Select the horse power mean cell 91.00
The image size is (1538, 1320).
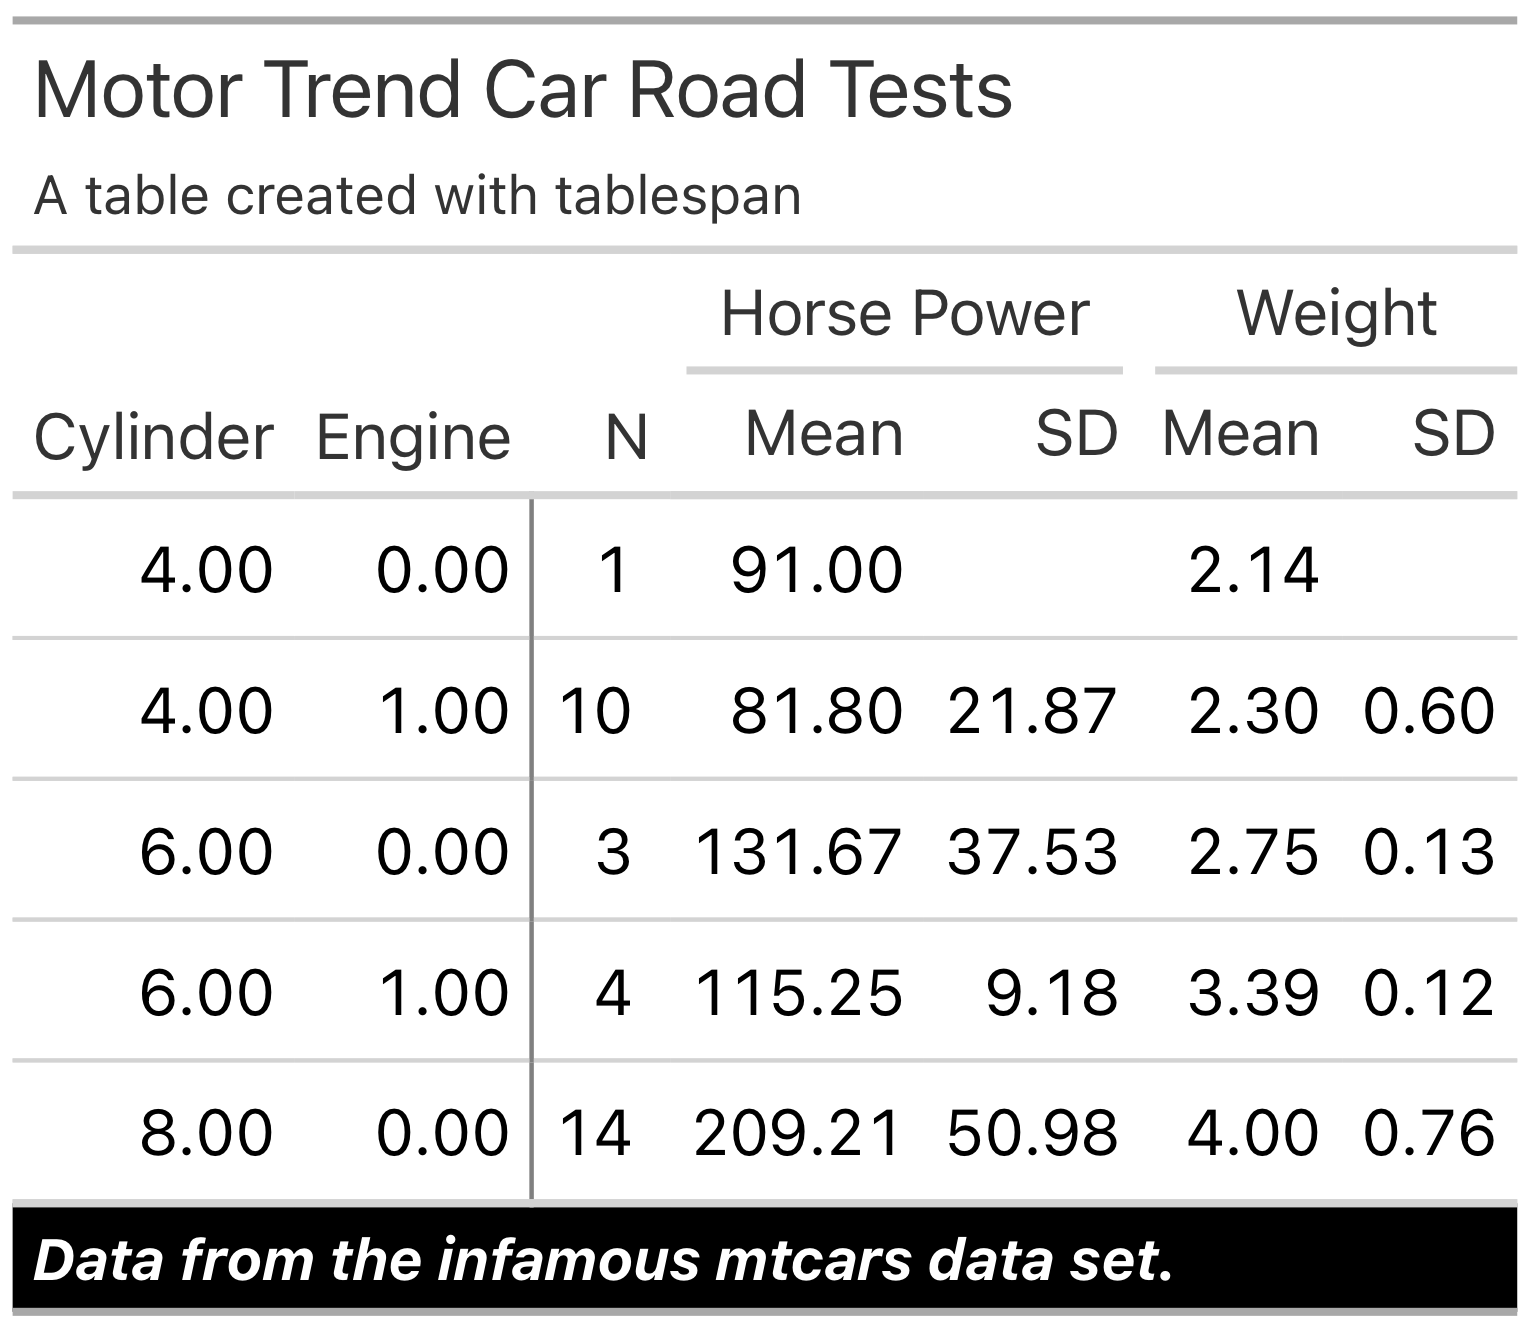[x=817, y=570]
